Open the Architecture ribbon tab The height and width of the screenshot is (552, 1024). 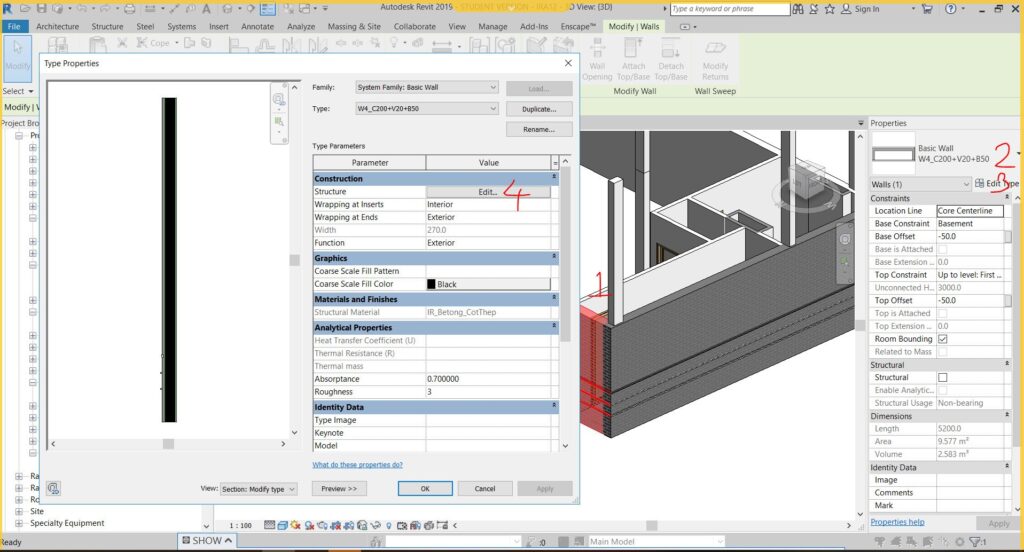point(57,26)
